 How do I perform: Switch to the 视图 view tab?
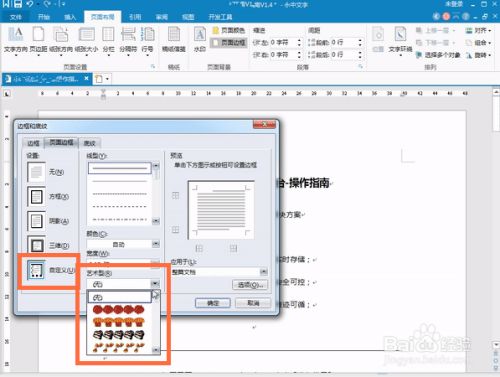(188, 17)
